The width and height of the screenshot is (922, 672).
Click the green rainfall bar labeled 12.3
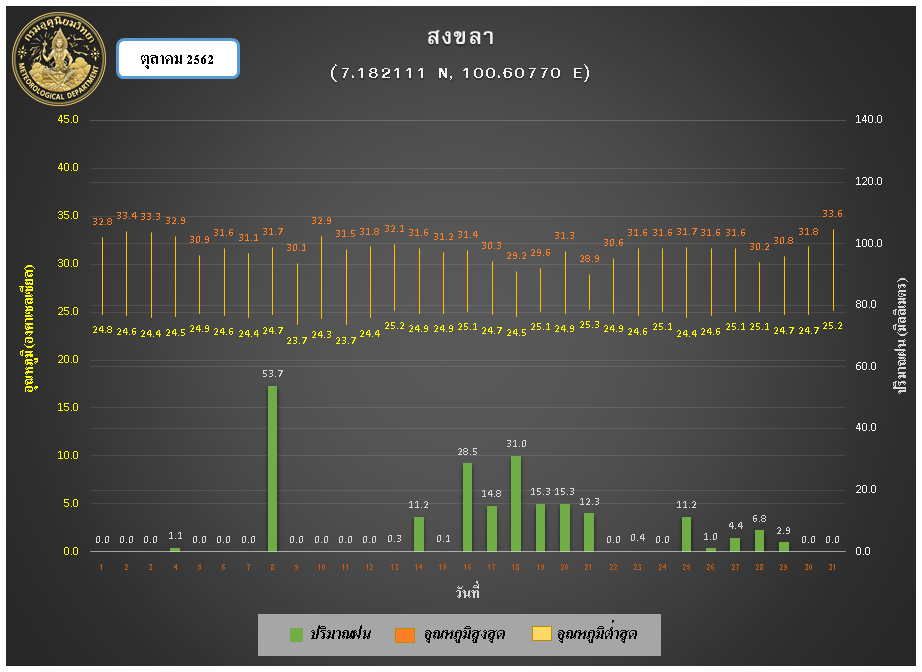(x=589, y=532)
